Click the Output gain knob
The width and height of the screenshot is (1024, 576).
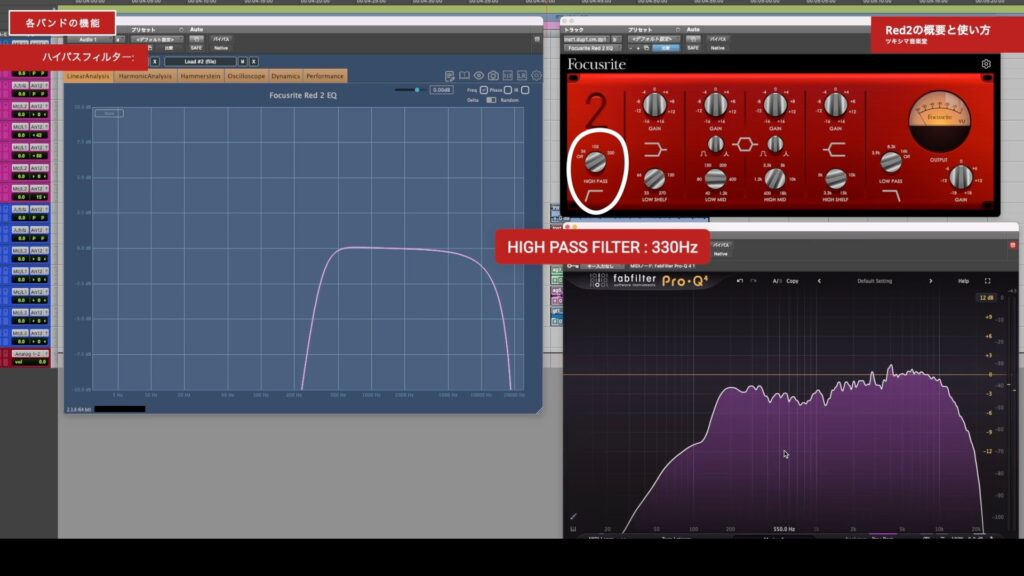(x=961, y=177)
